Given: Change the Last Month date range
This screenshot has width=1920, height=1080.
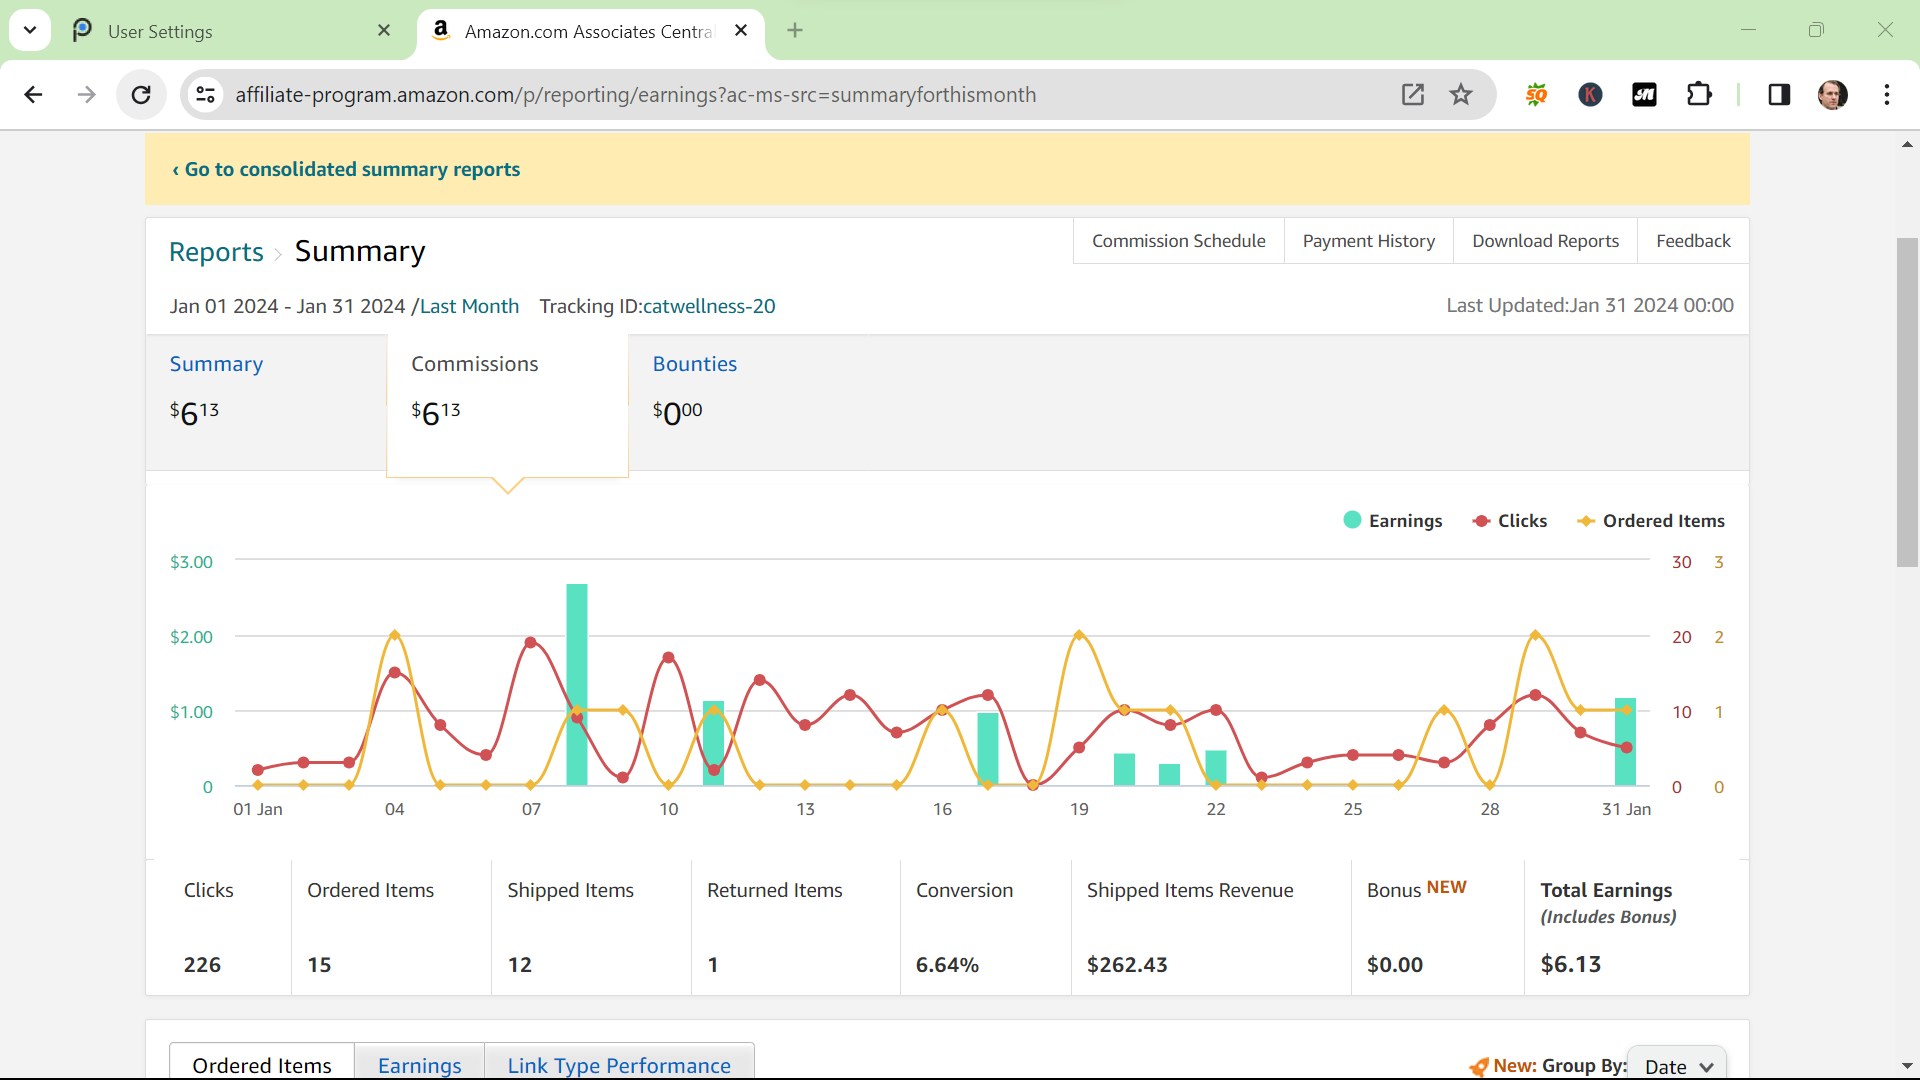Looking at the screenshot, I should [469, 306].
